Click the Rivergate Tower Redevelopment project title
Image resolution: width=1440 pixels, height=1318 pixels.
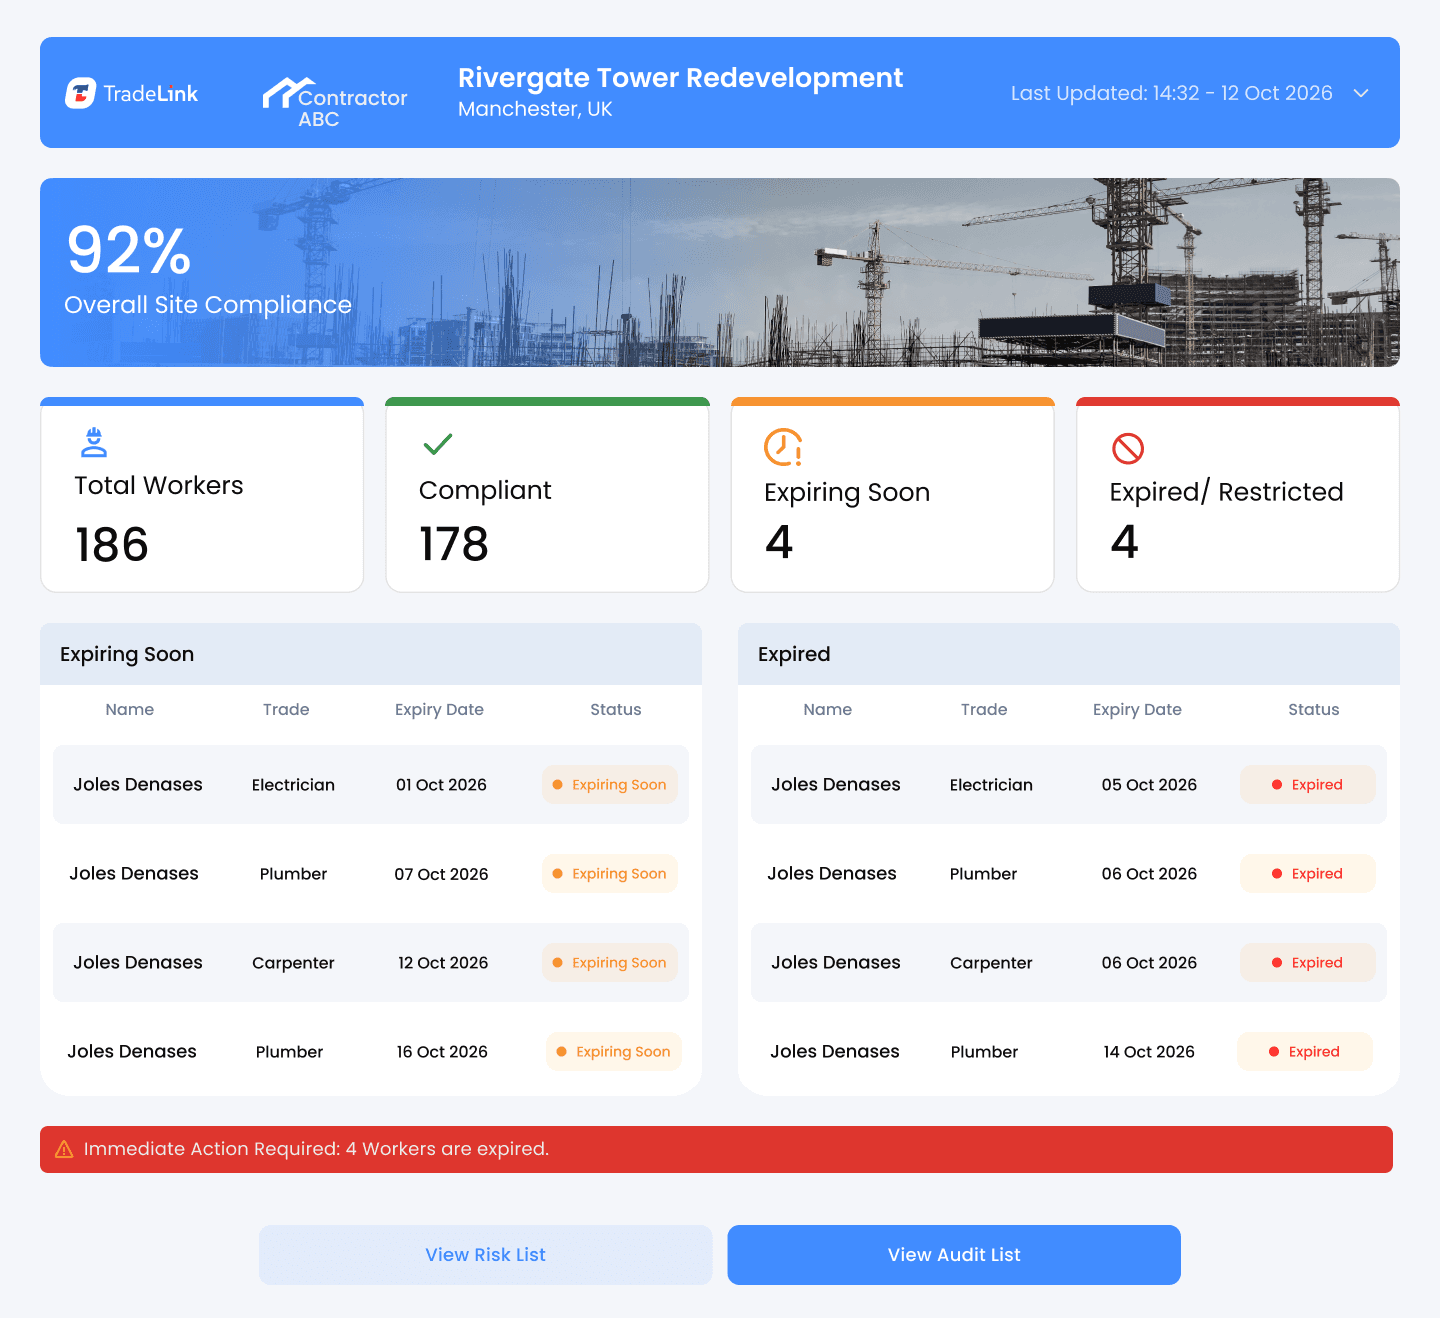[680, 78]
